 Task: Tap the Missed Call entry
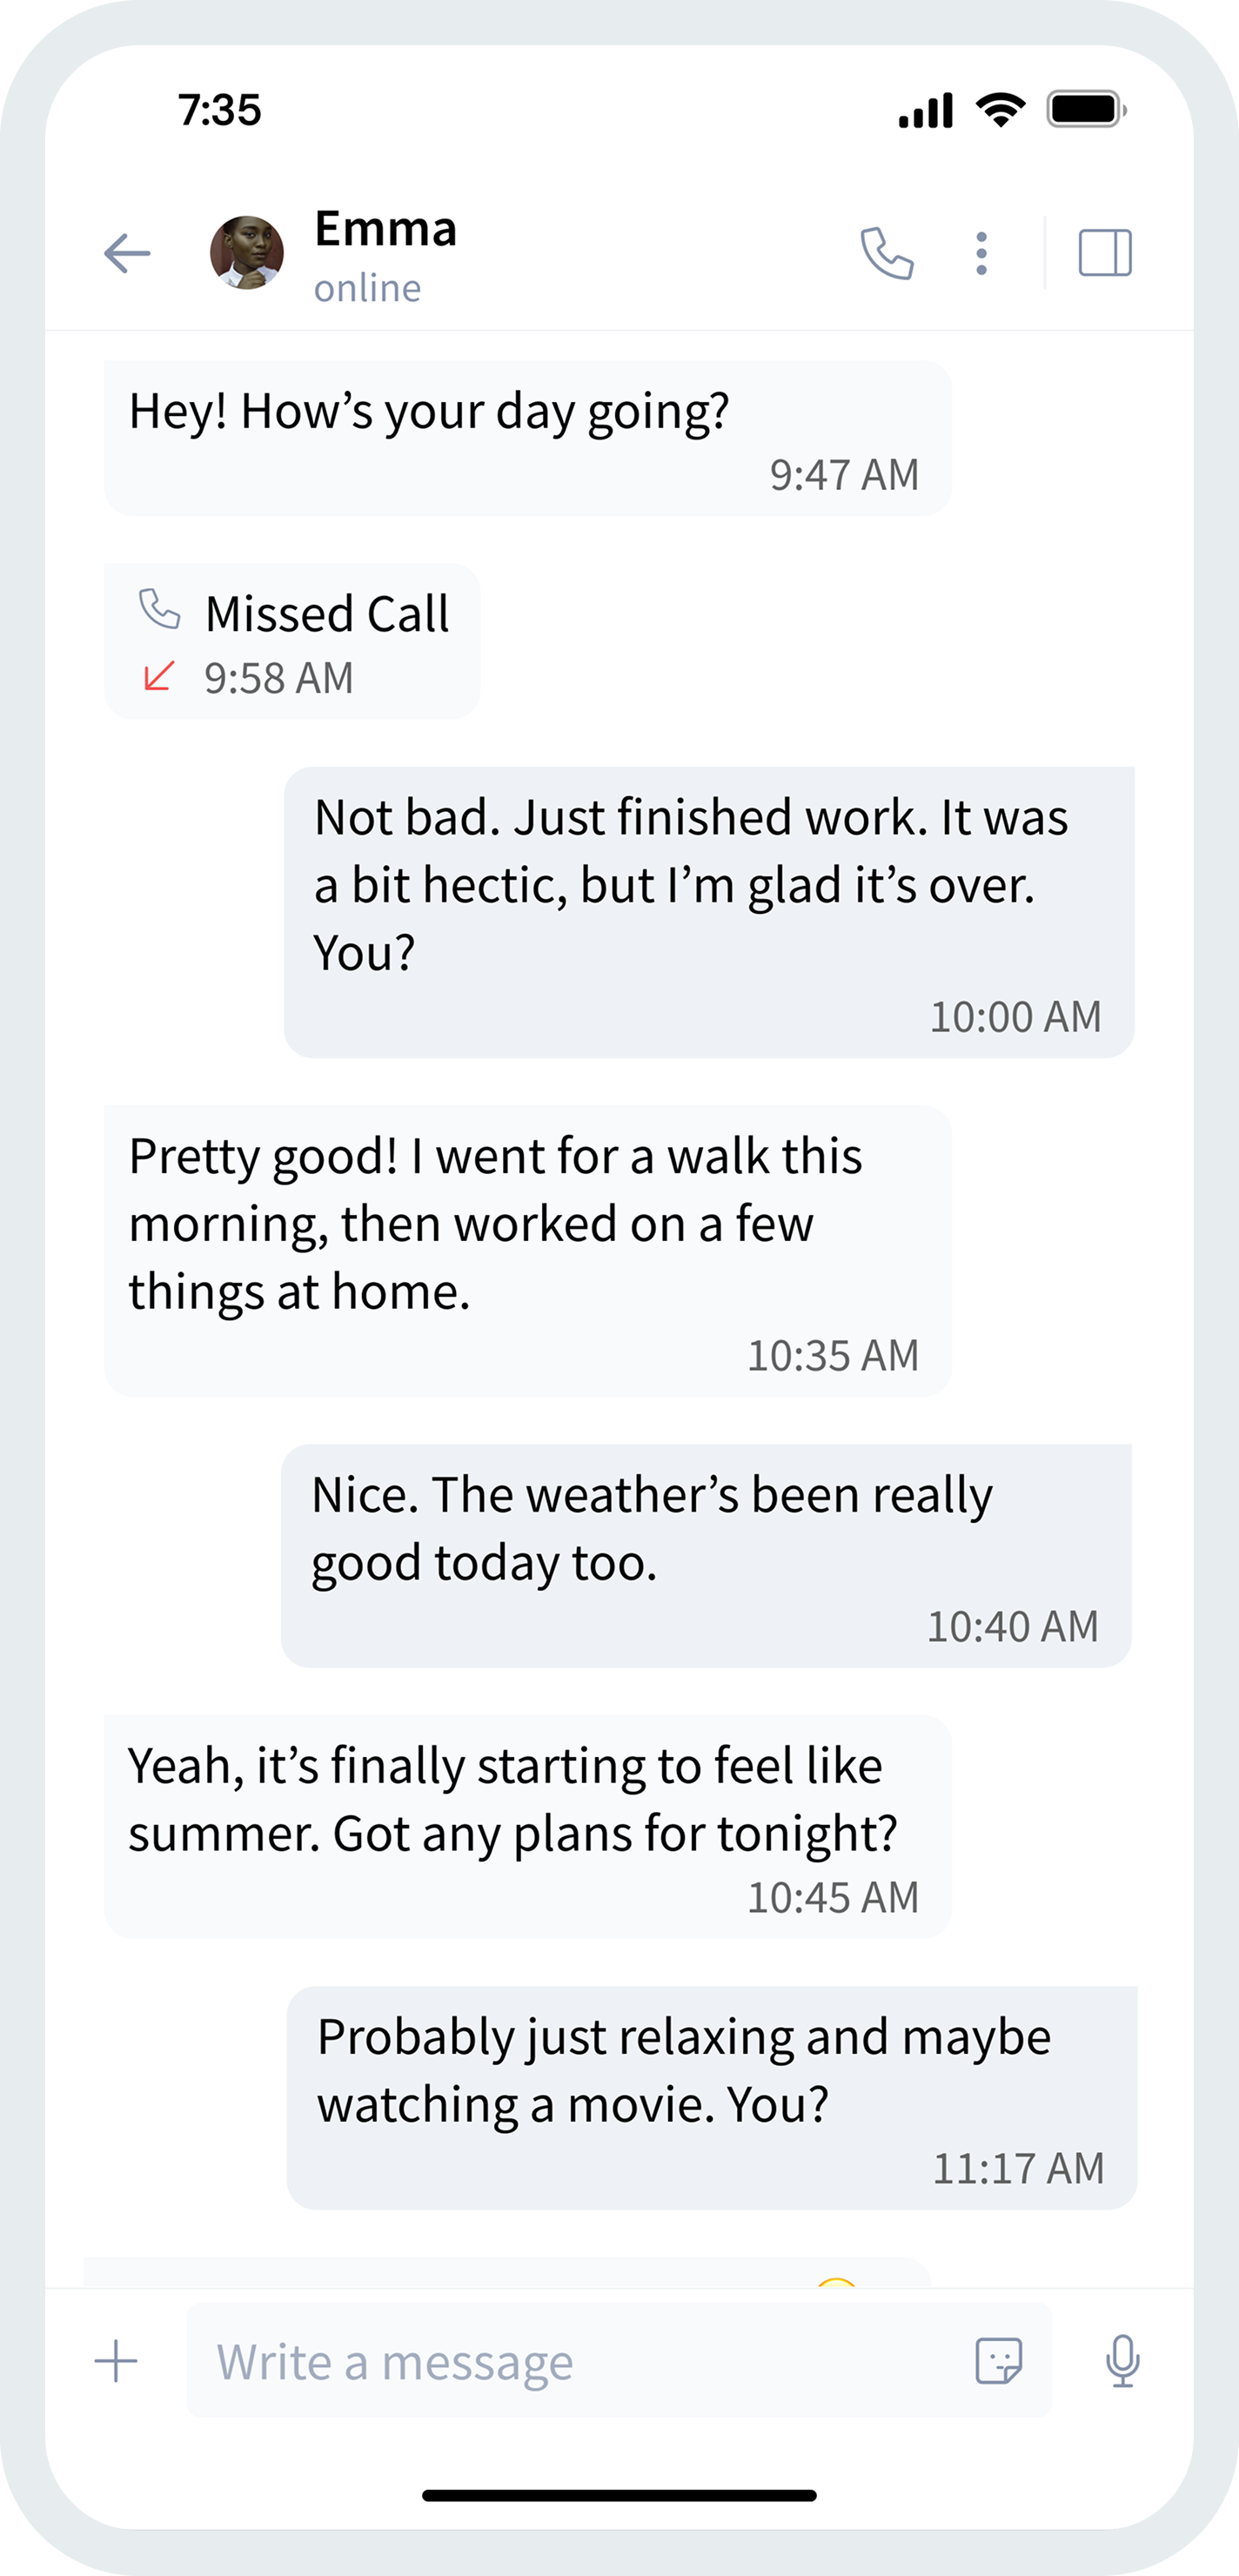coord(292,642)
